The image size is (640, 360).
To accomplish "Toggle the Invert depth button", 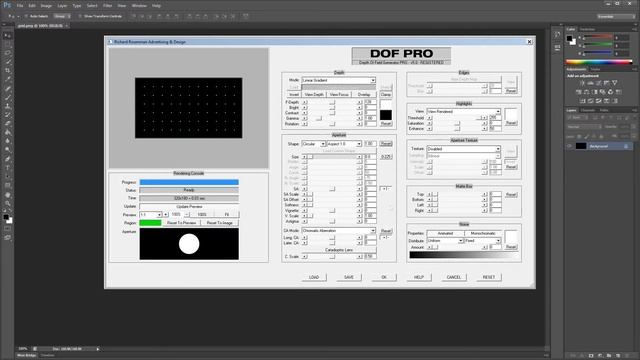I will [294, 94].
